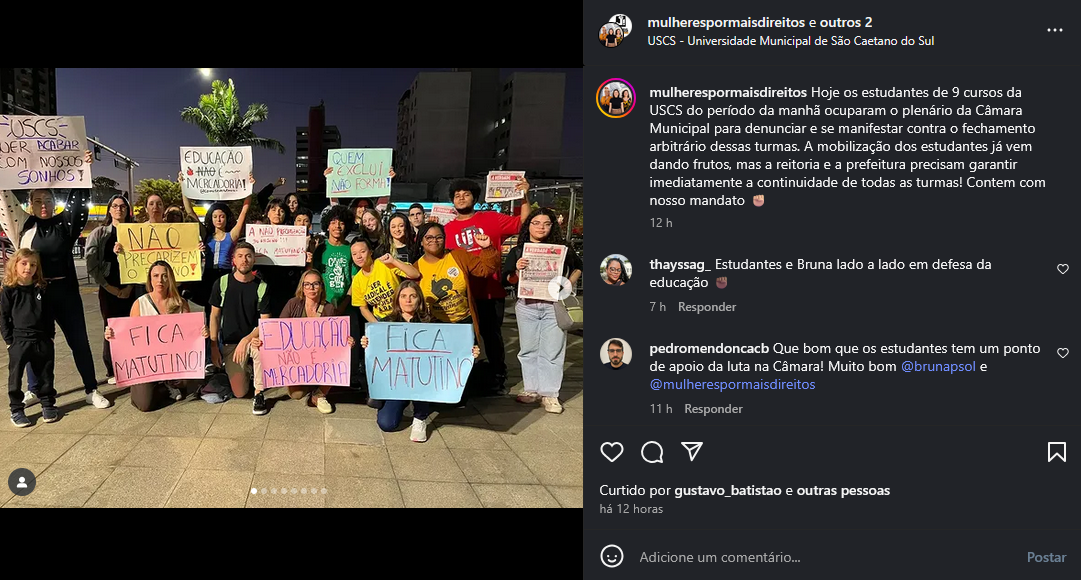Viewport: 1081px width, 580px height.
Task: Open the comment bubble icon
Action: point(651,452)
